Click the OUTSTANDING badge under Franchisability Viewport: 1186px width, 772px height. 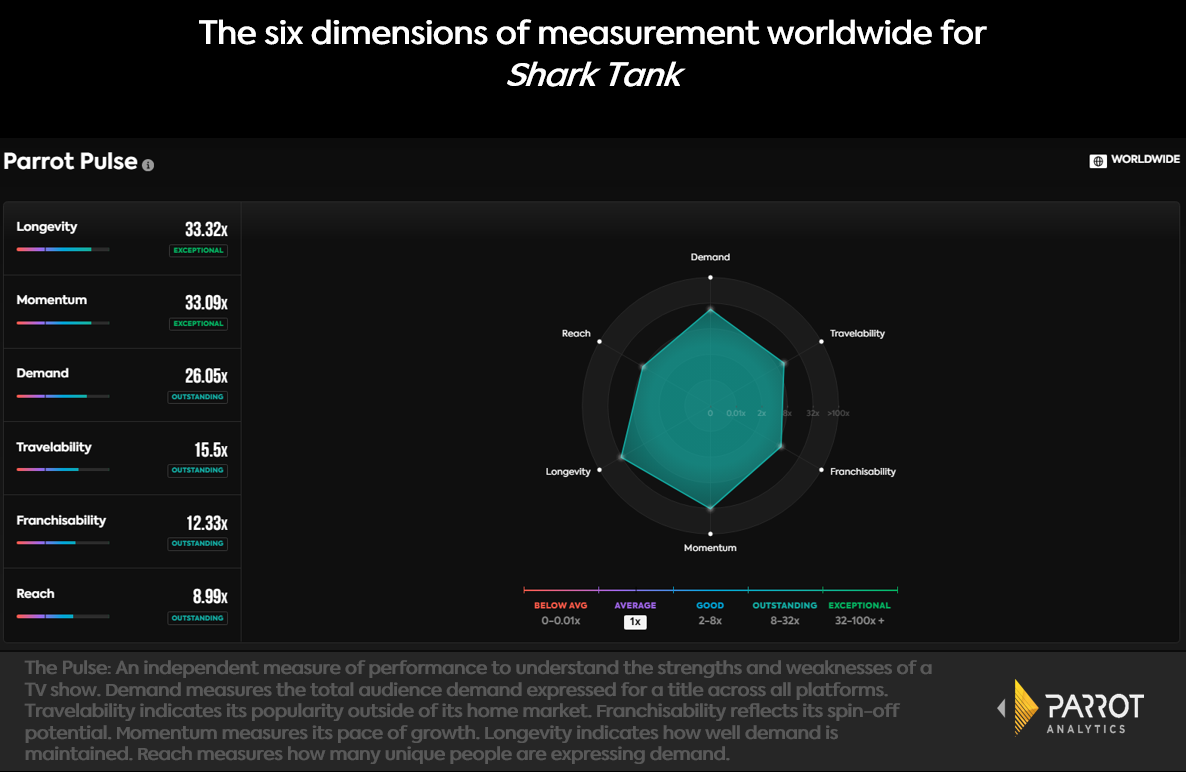(x=197, y=544)
